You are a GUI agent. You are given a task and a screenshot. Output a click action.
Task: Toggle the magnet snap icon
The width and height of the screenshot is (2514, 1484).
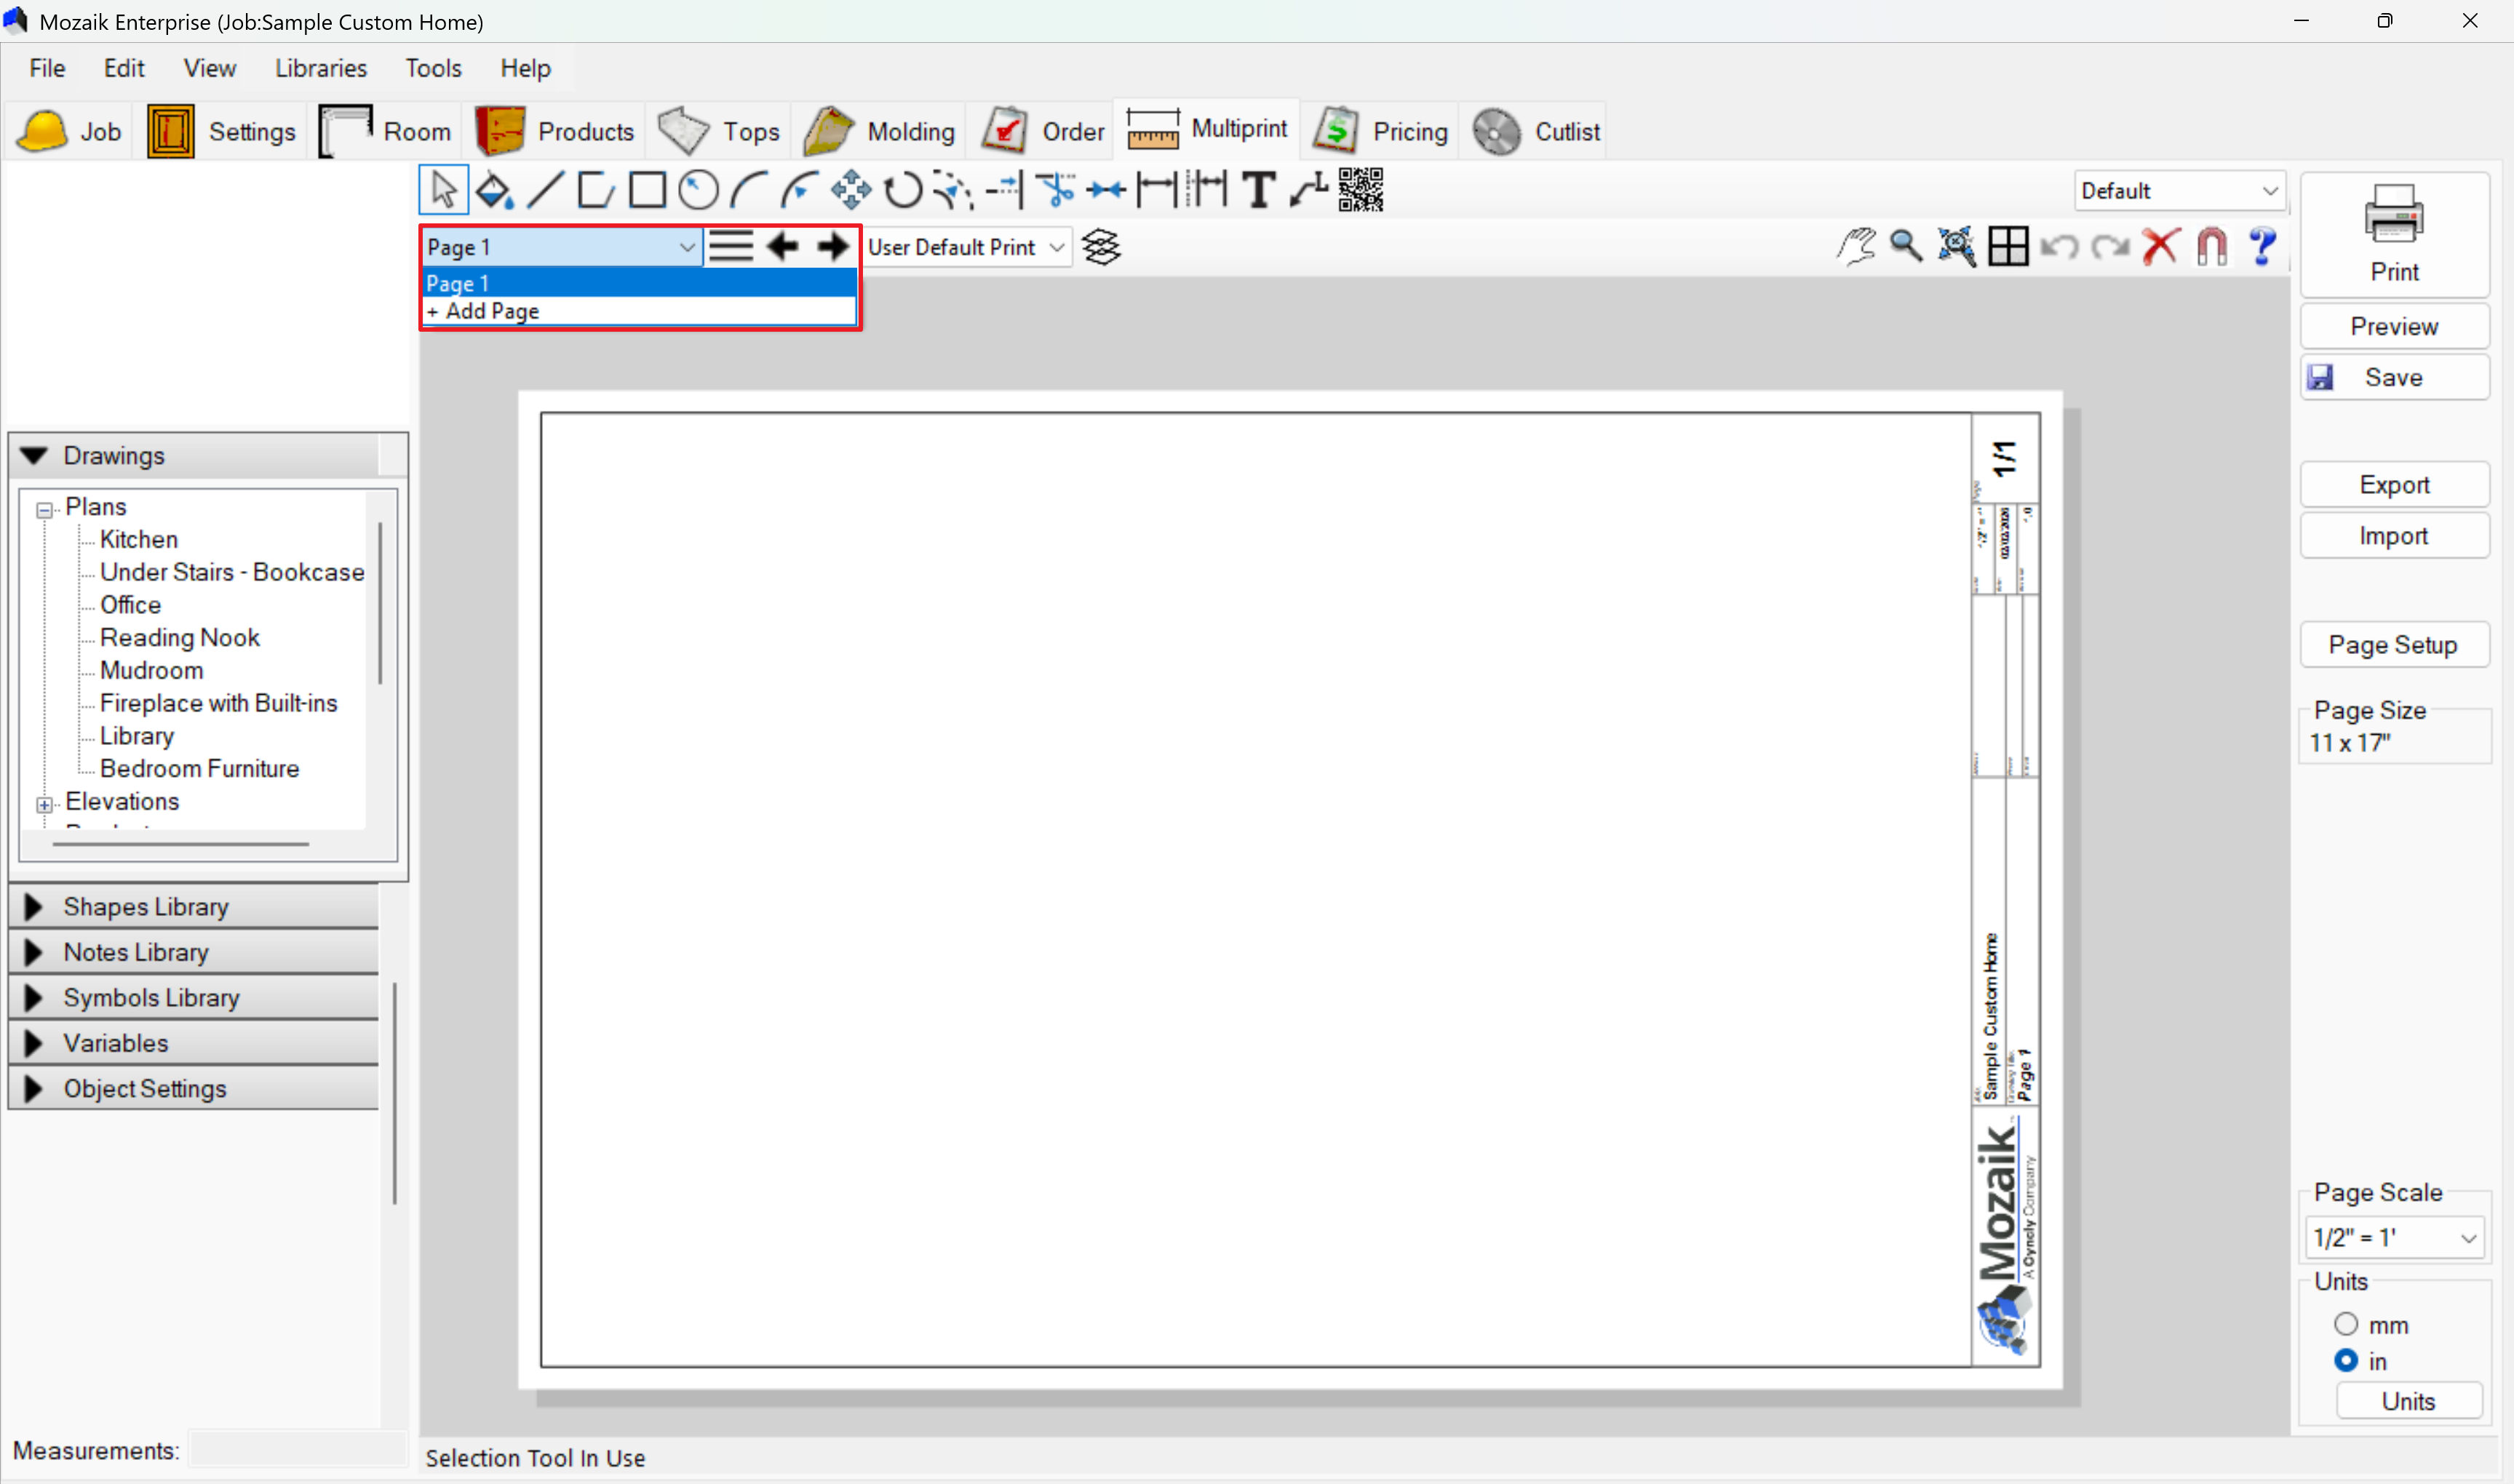2211,246
